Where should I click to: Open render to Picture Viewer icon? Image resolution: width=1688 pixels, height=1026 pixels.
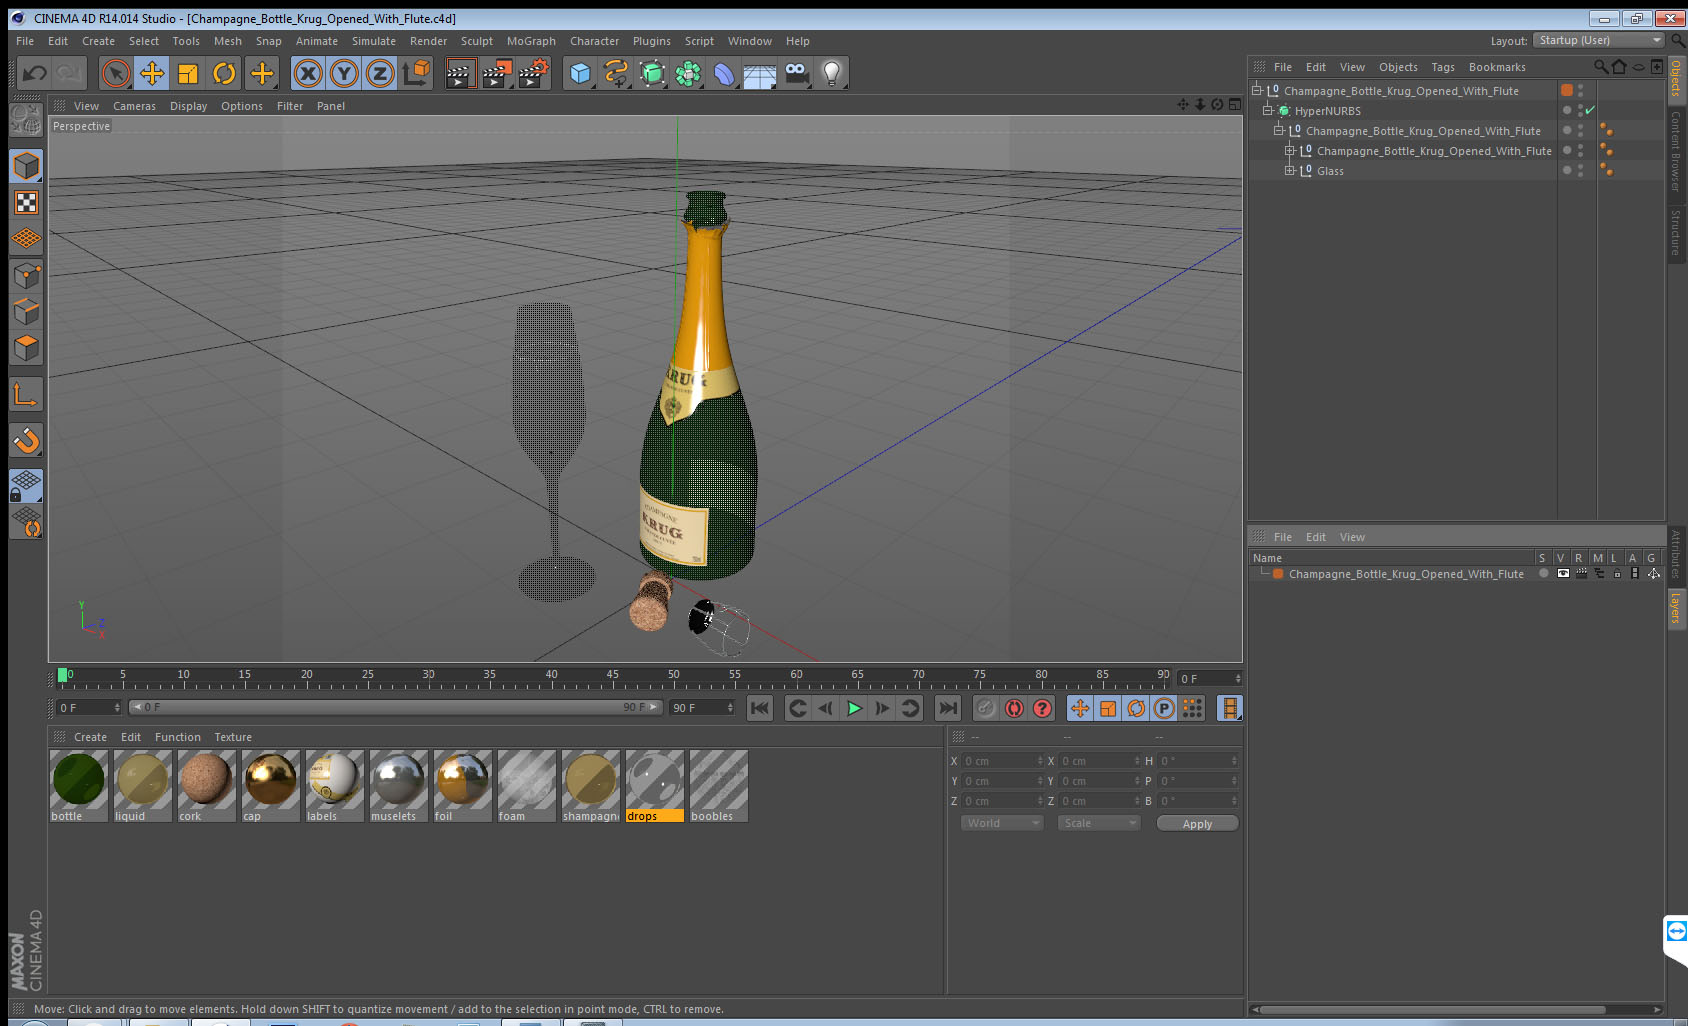pyautogui.click(x=497, y=73)
